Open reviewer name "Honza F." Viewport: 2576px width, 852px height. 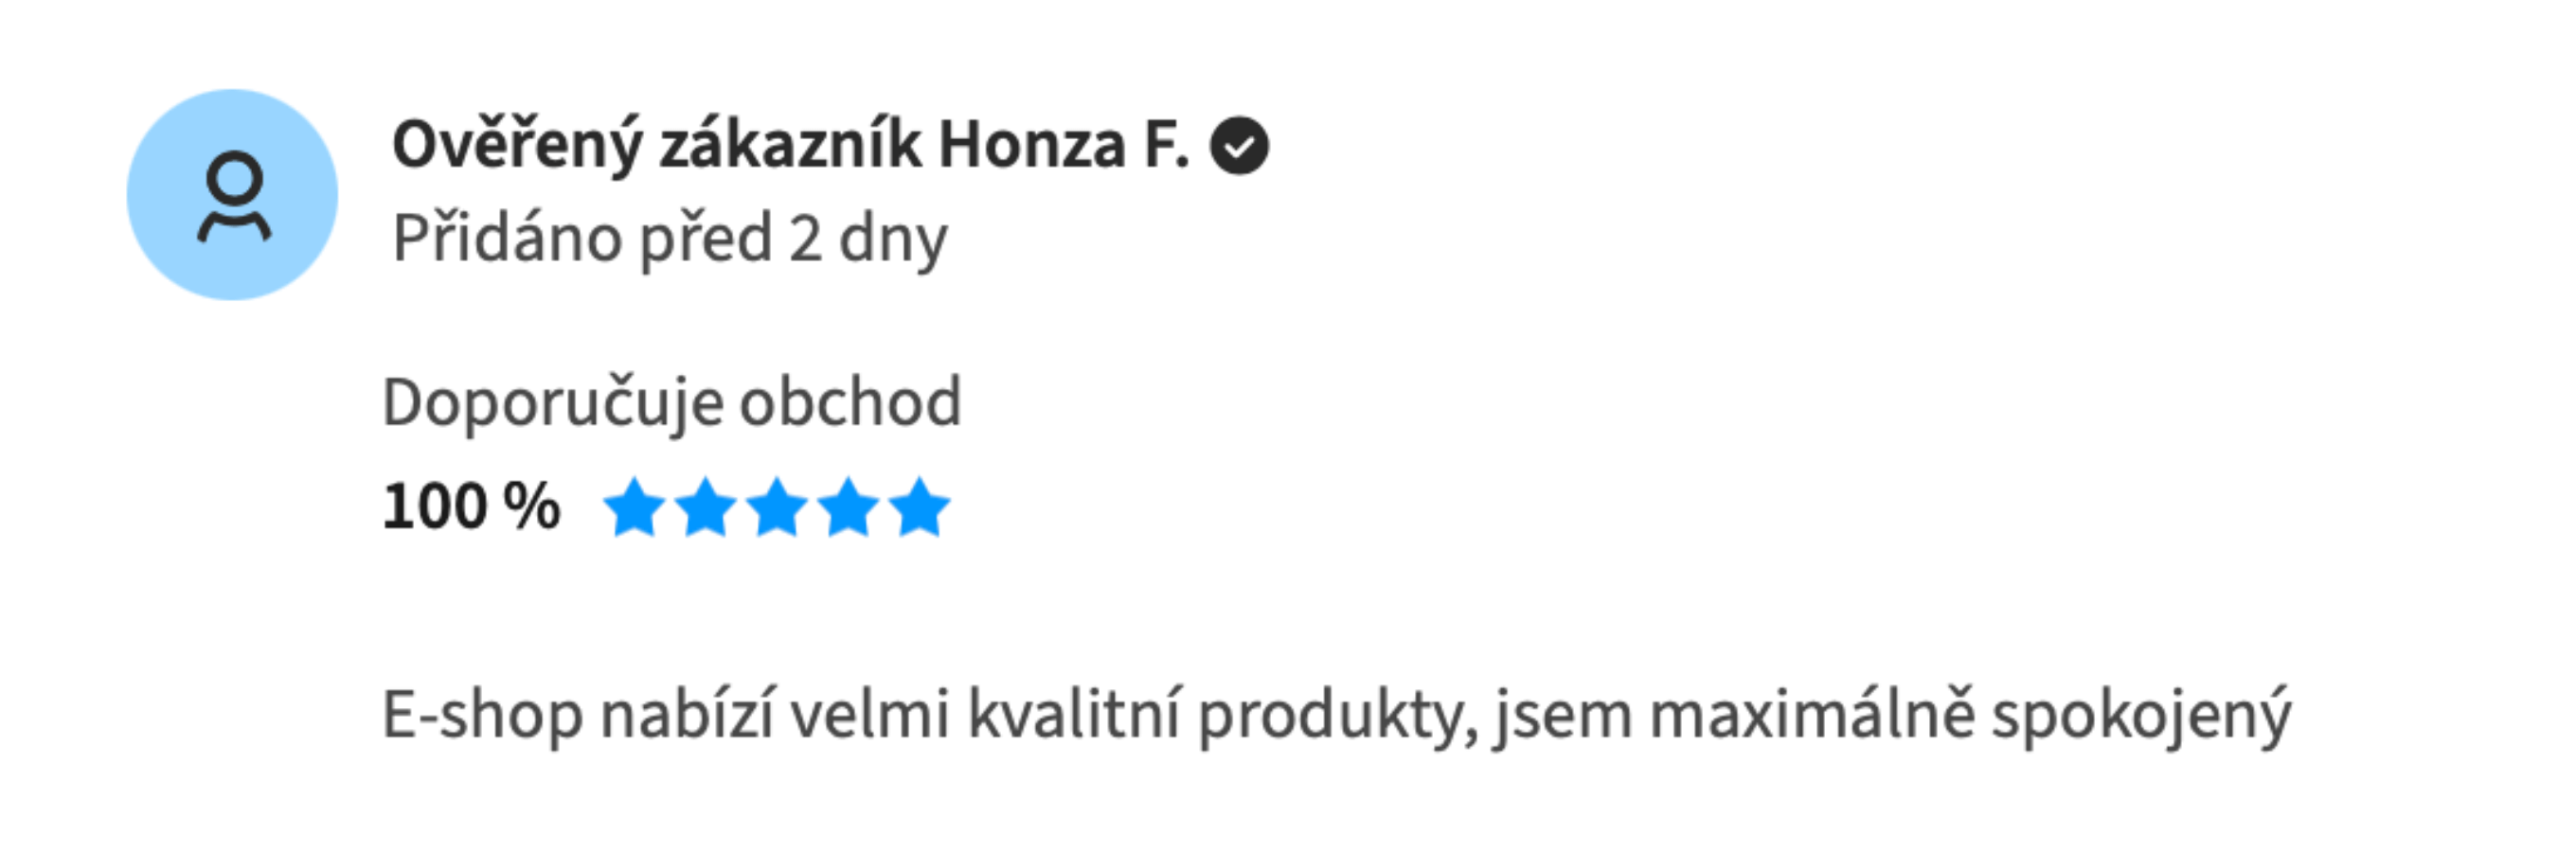(x=1063, y=146)
